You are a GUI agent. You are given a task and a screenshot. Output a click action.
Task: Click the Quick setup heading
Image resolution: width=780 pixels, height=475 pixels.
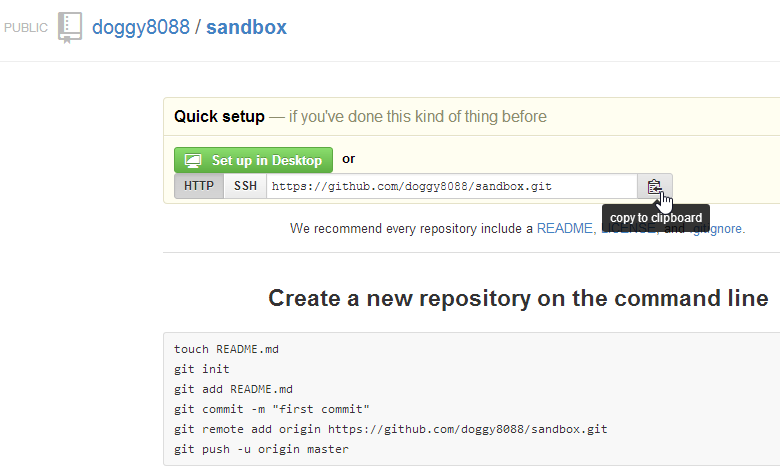coord(219,117)
